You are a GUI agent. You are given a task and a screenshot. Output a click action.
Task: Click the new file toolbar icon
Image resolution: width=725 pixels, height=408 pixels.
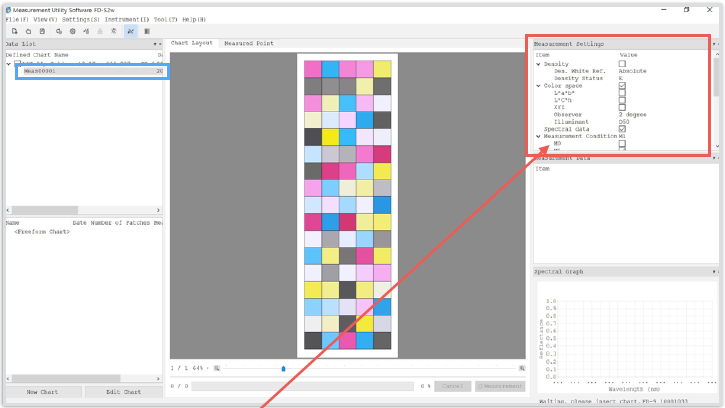click(13, 31)
